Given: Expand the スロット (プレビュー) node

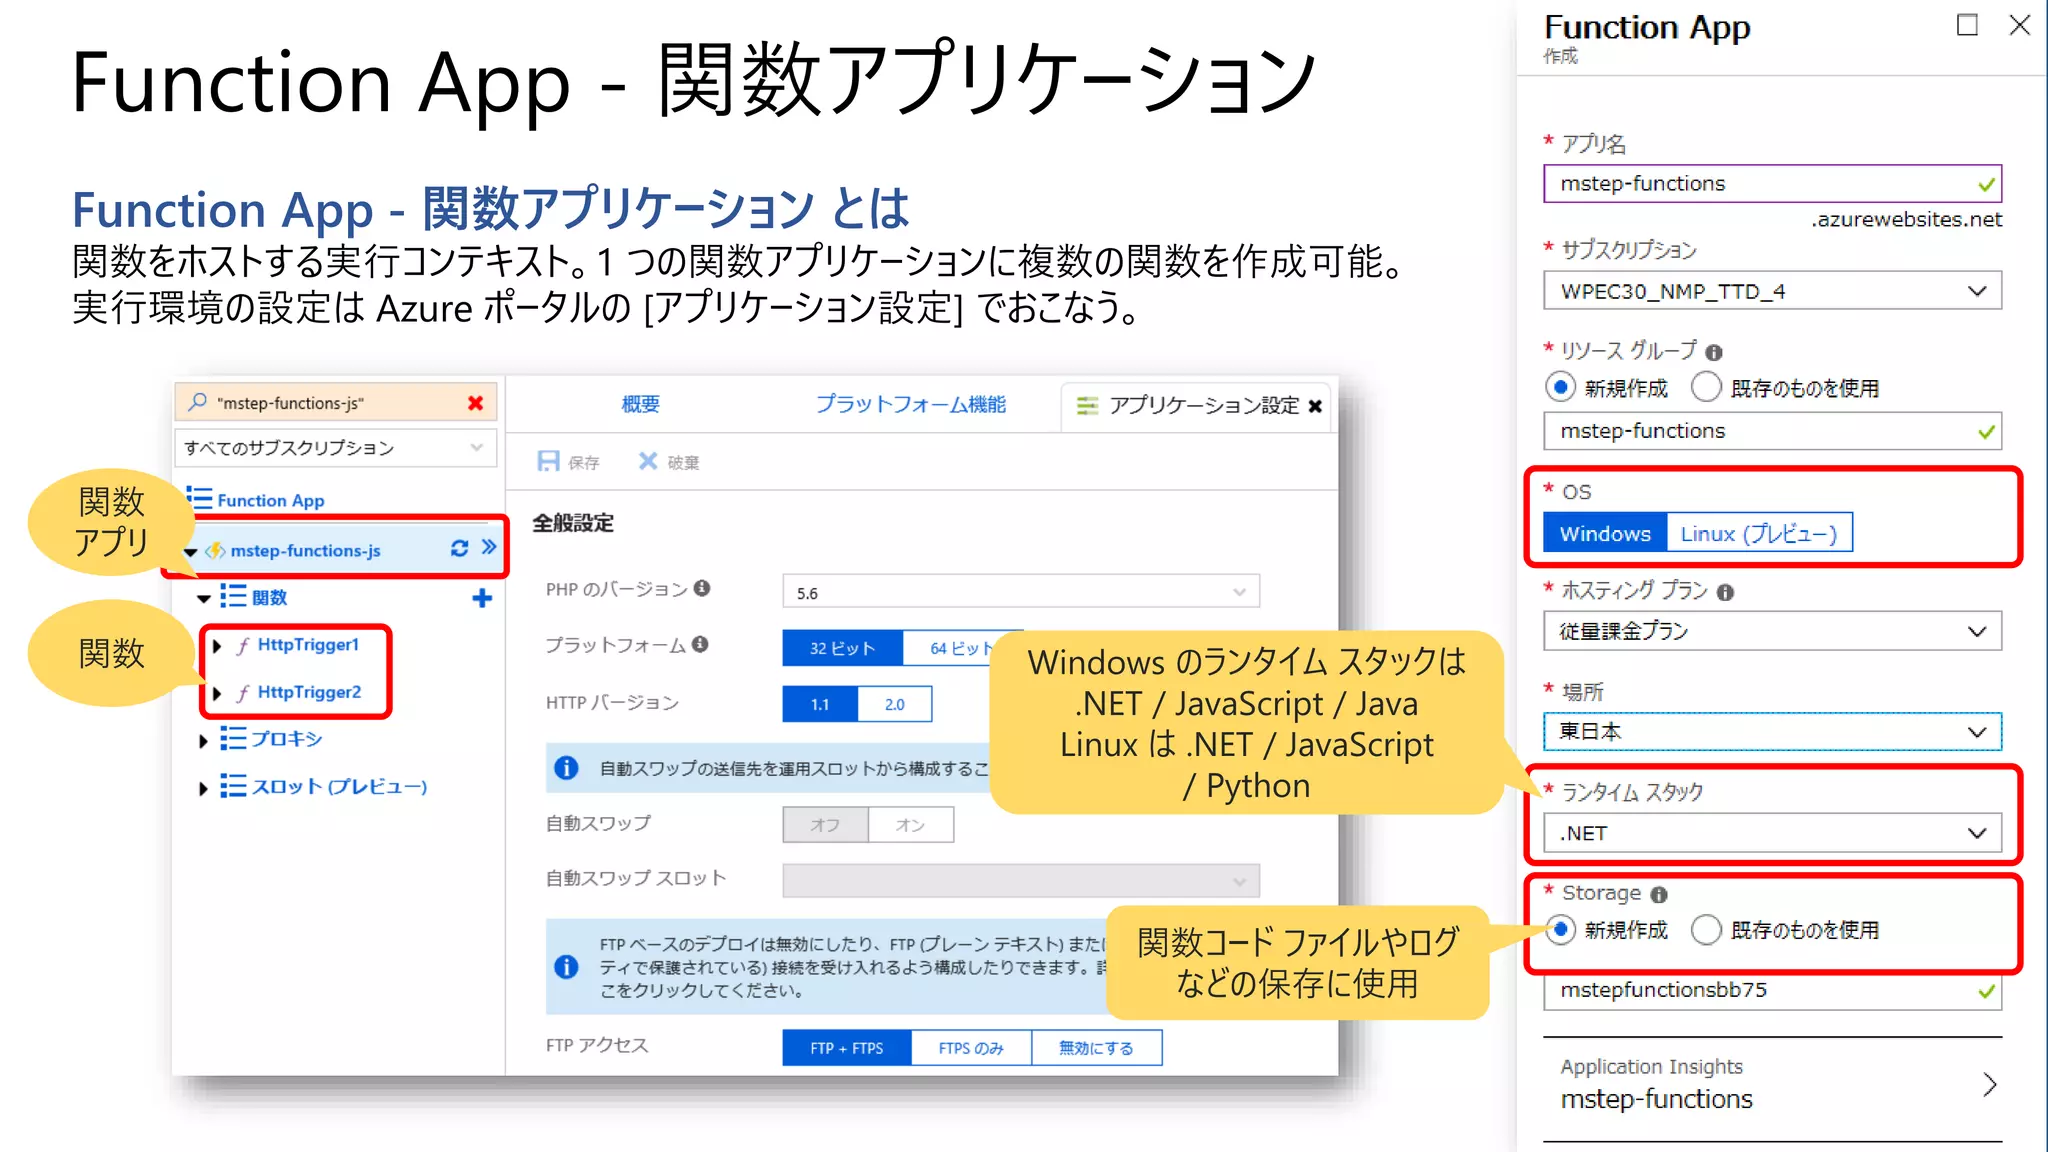Looking at the screenshot, I should click(203, 788).
